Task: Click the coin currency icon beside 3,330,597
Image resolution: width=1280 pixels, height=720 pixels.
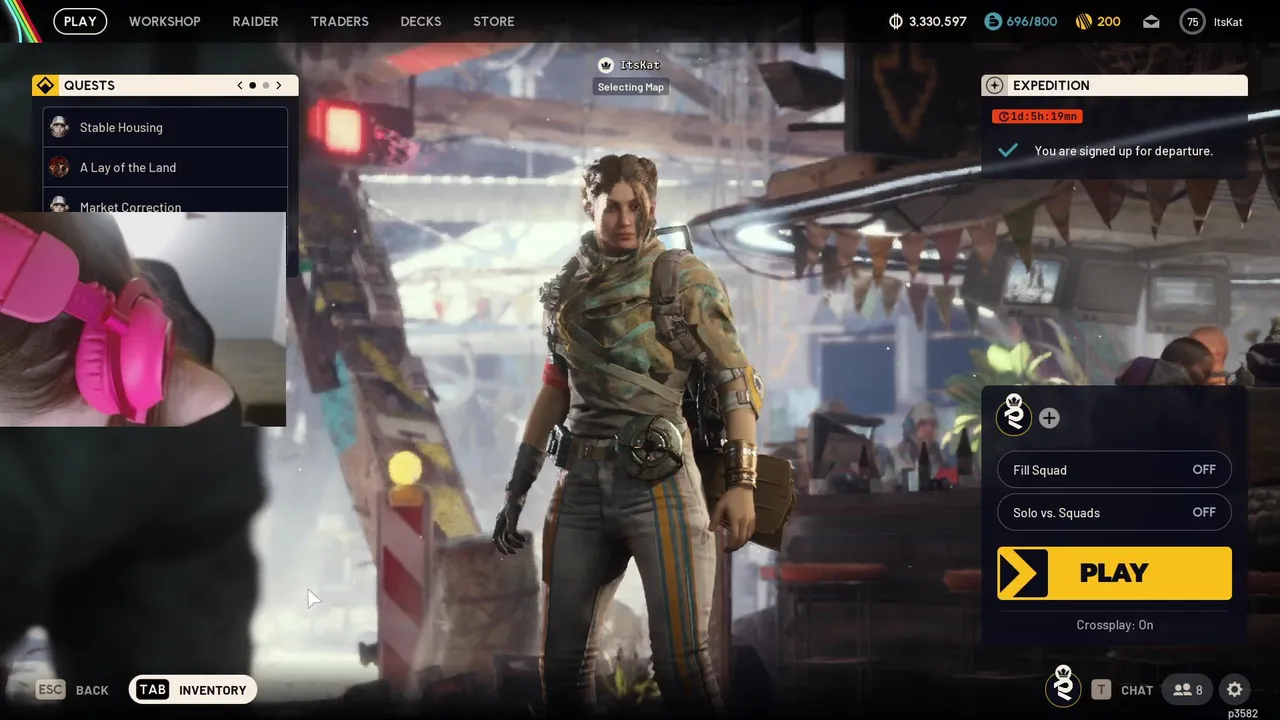Action: pos(895,21)
